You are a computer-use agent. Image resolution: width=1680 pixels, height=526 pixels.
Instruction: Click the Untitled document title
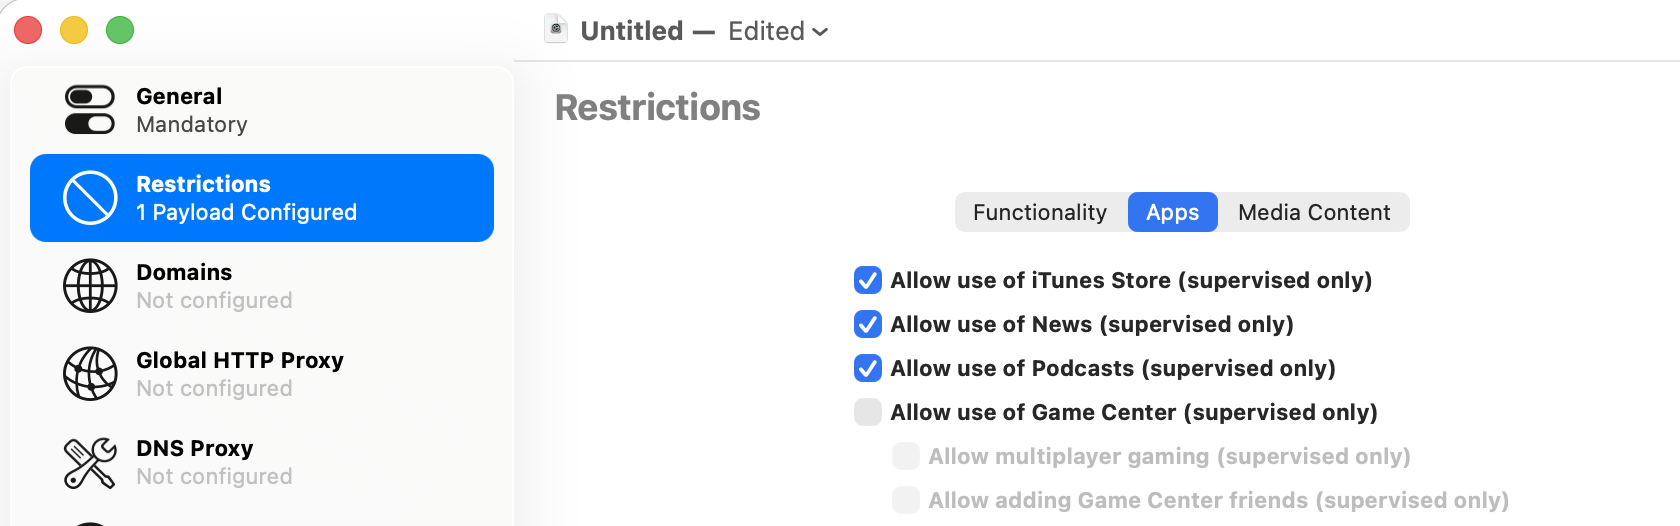click(631, 31)
